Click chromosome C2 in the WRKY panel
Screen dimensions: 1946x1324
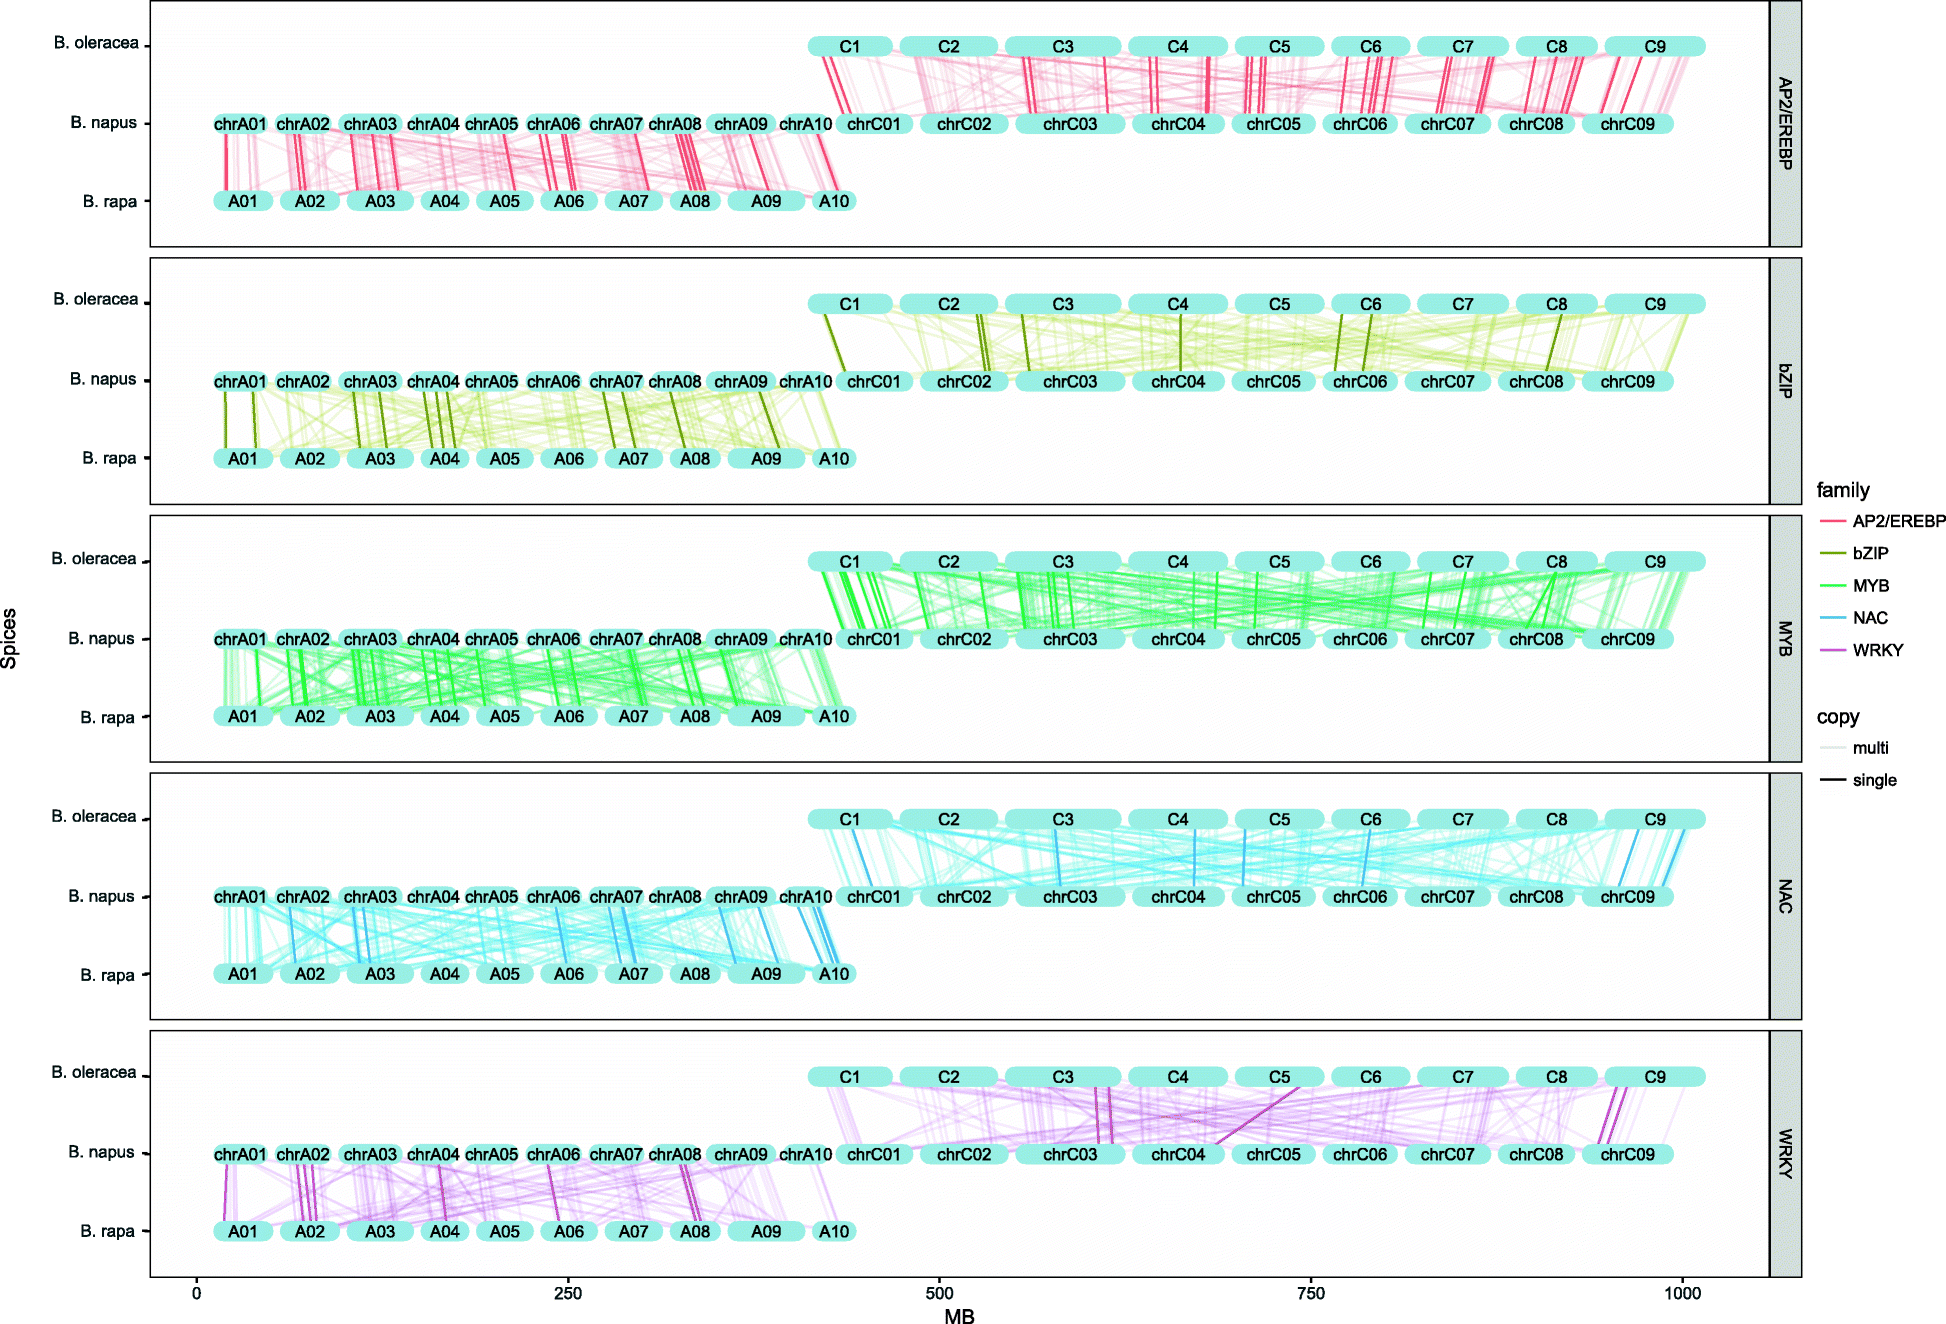pyautogui.click(x=949, y=1077)
